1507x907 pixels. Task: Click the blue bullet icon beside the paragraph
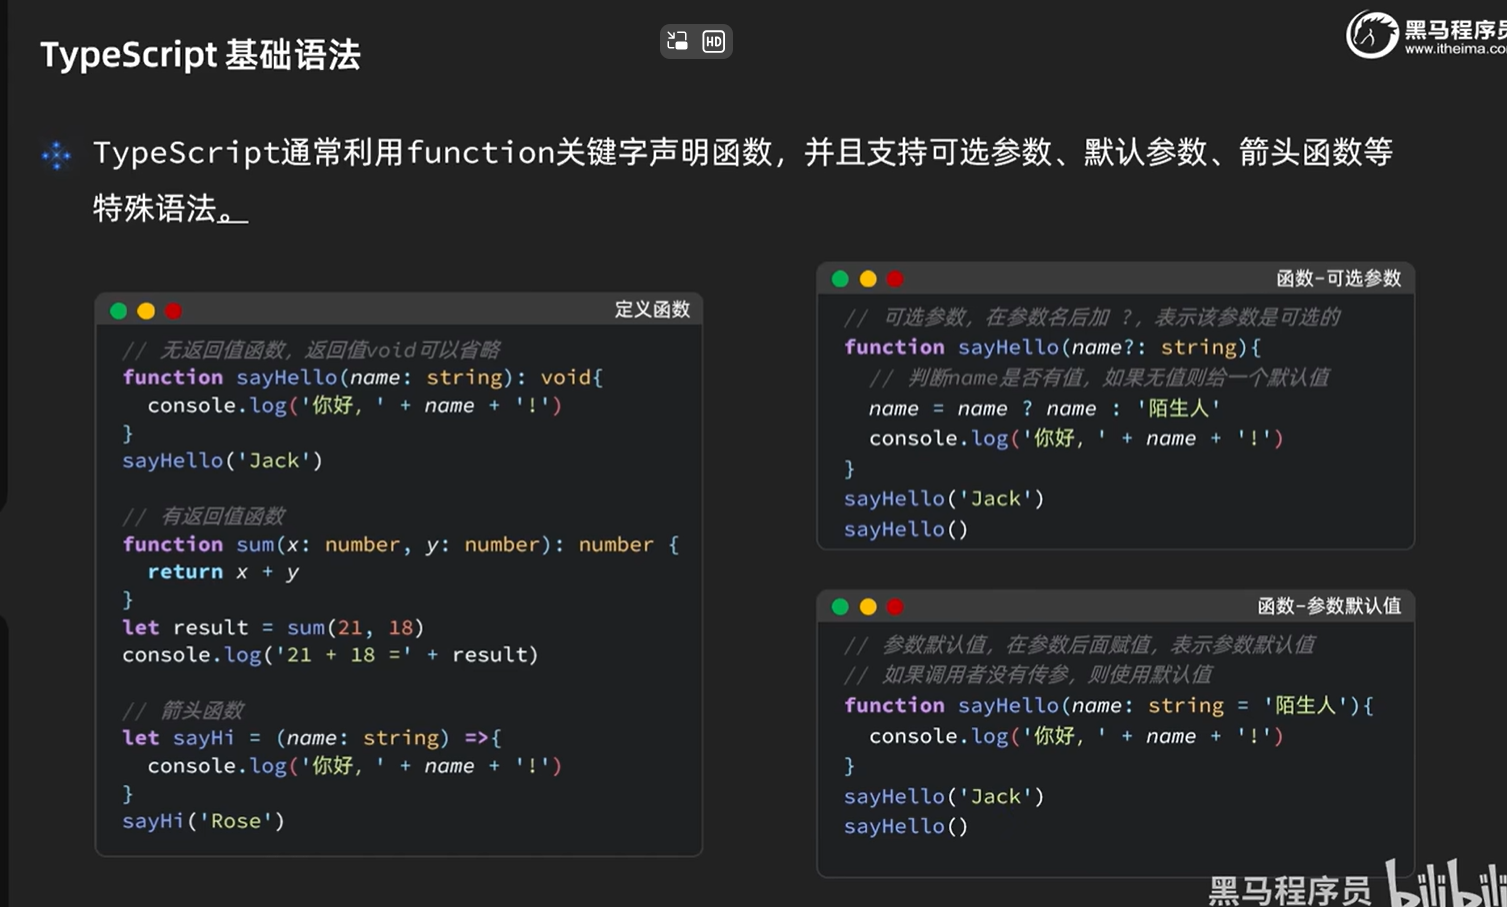pos(56,155)
